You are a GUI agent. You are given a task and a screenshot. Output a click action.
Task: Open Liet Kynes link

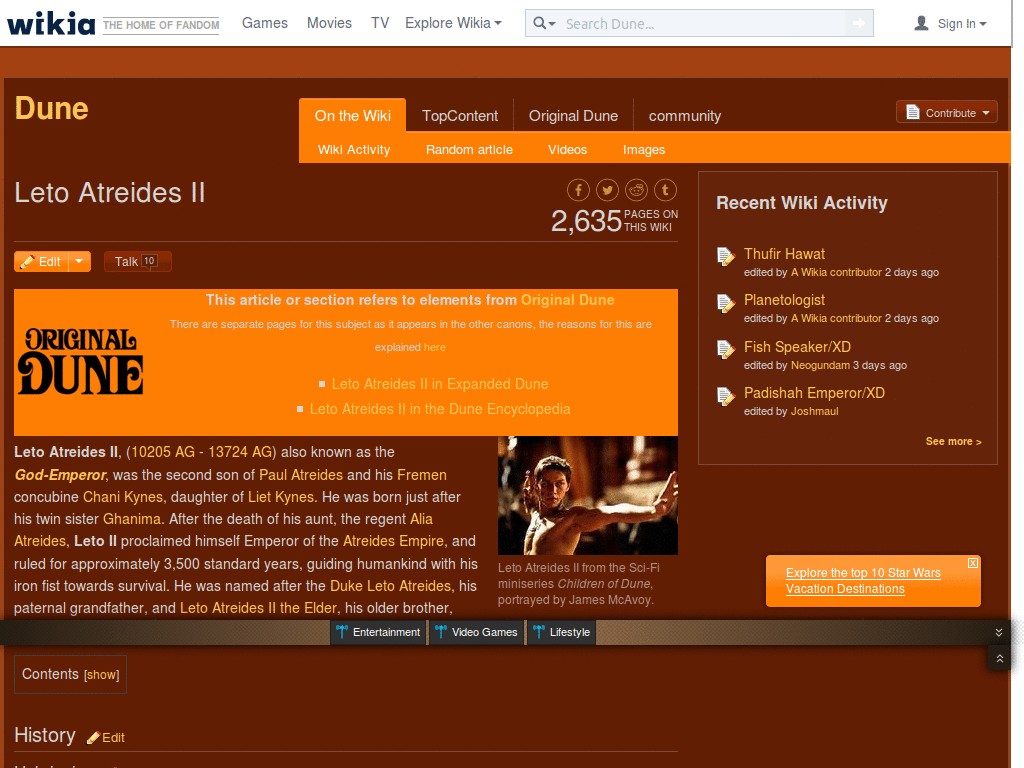click(281, 497)
